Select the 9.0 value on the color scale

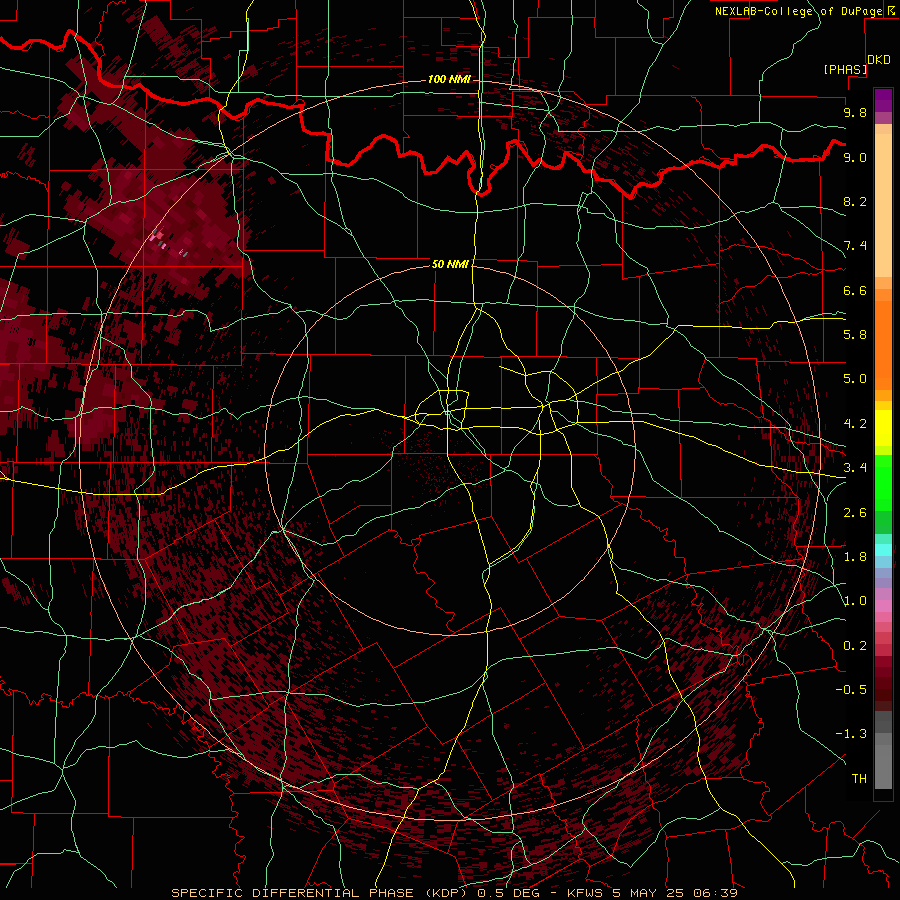point(855,157)
